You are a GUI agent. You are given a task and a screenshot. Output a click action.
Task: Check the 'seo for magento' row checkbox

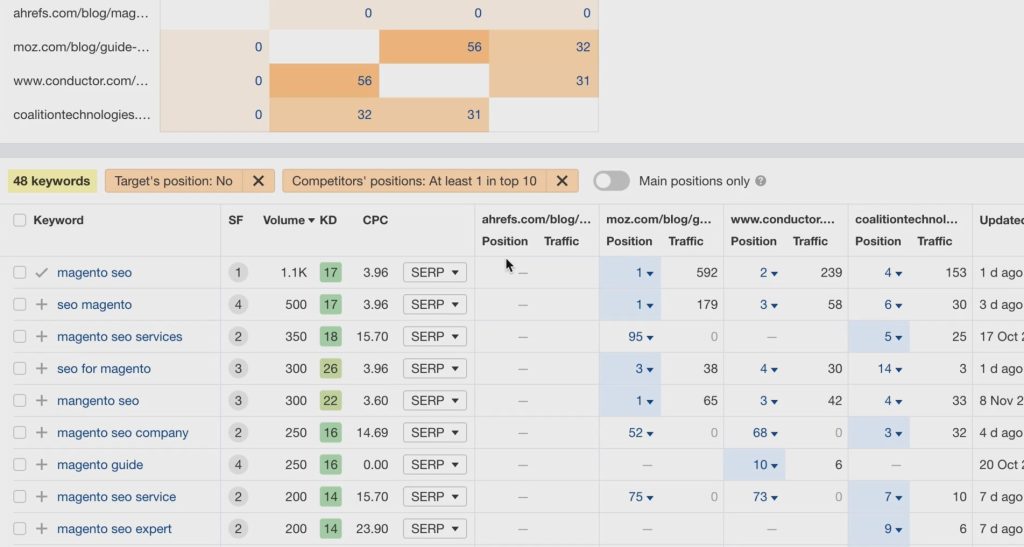click(x=20, y=368)
